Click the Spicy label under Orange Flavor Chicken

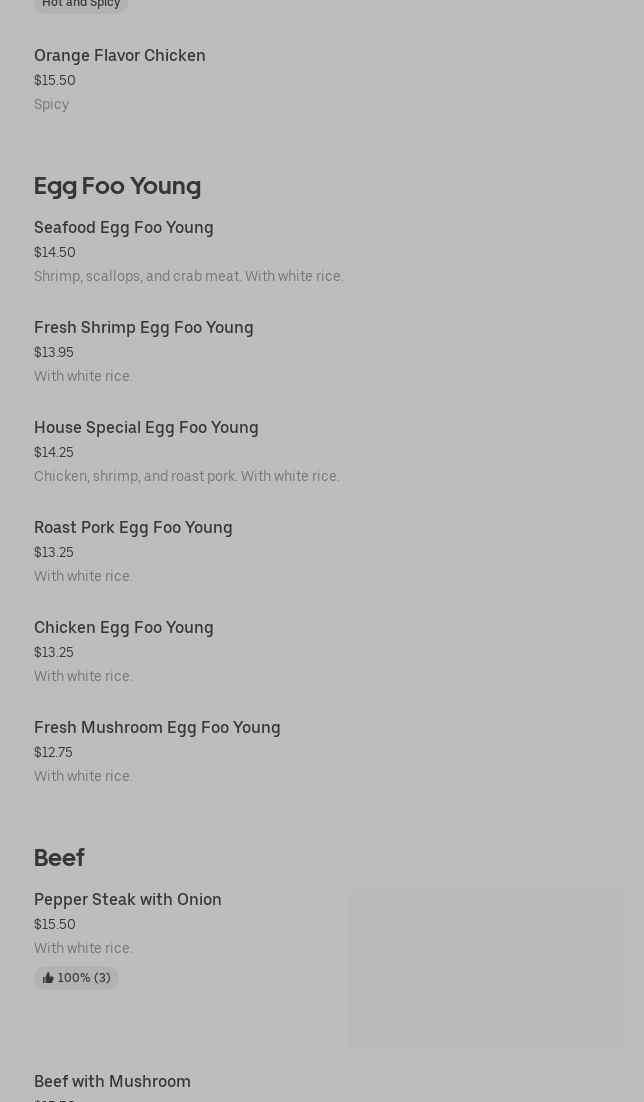coord(51,105)
